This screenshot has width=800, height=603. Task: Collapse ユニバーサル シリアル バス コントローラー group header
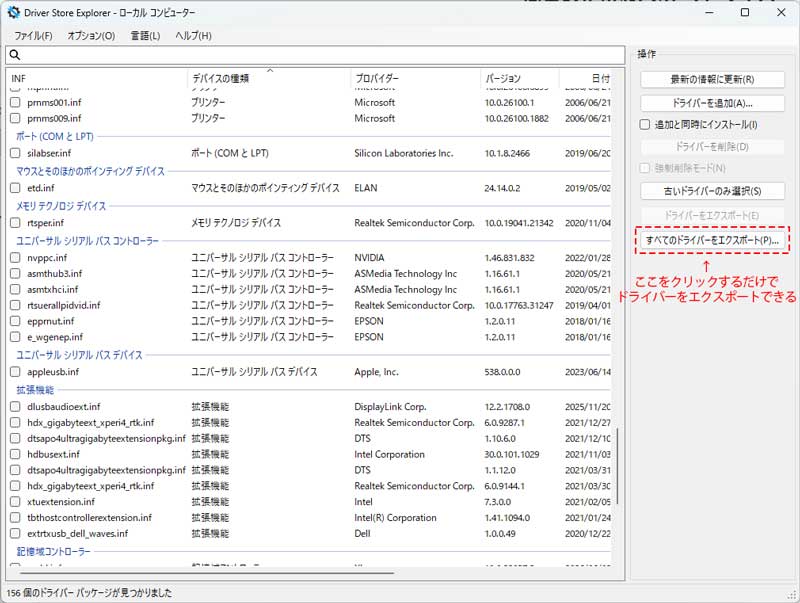[x=87, y=241]
